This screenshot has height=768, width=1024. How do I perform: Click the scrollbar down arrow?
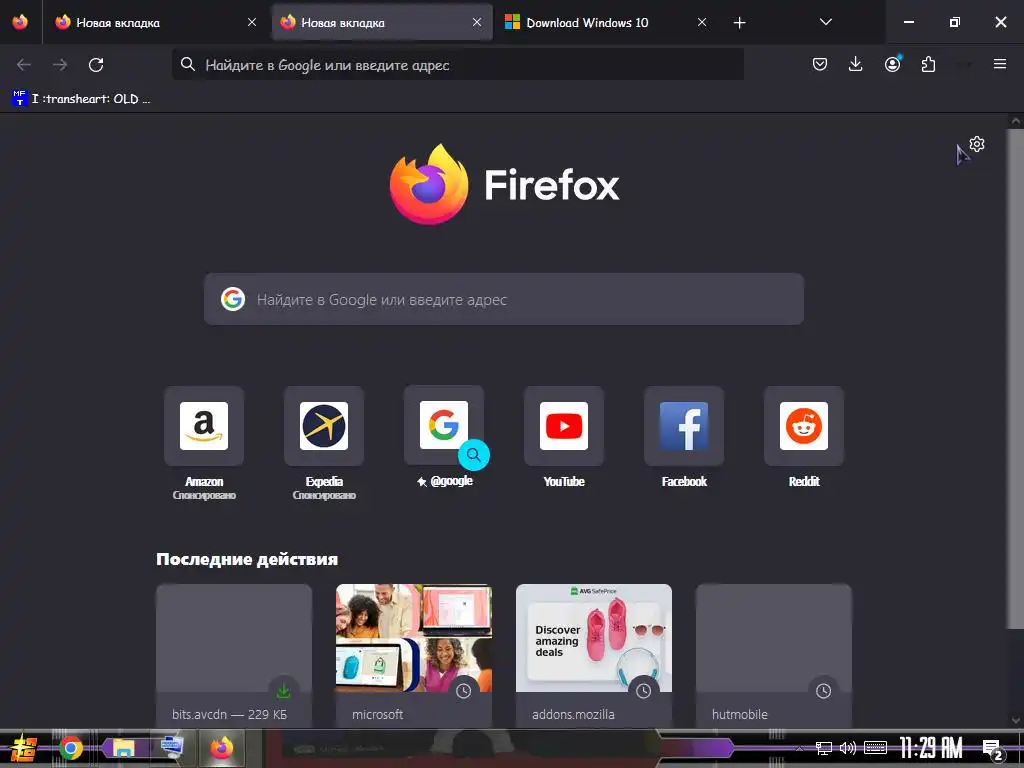point(1016,720)
